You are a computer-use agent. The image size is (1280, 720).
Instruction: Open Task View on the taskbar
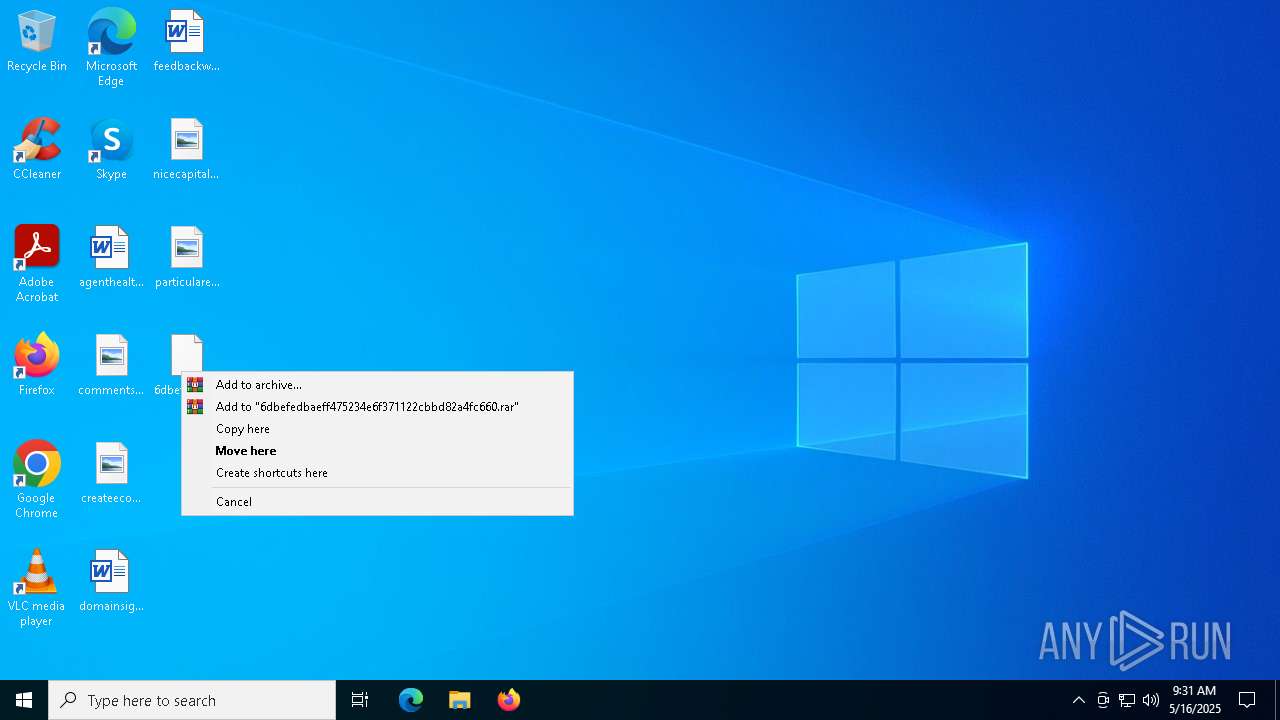(x=360, y=700)
